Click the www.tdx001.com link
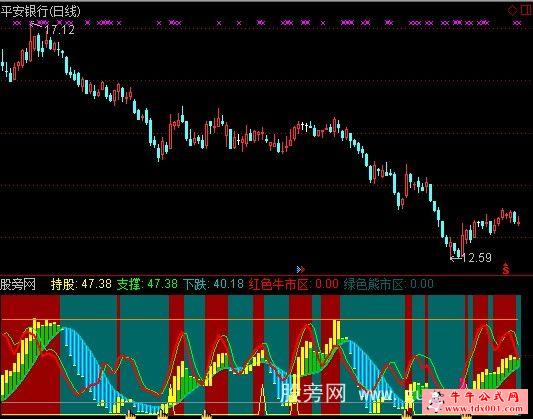The width and height of the screenshot is (533, 419). [x=485, y=408]
